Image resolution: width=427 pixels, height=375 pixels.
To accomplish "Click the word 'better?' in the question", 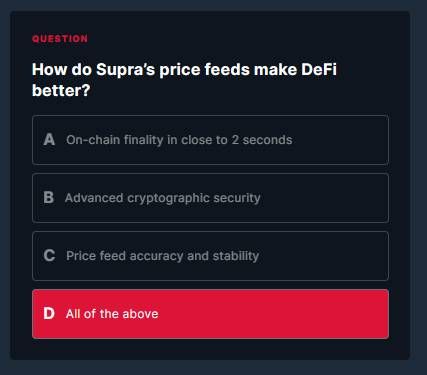I will click(61, 90).
